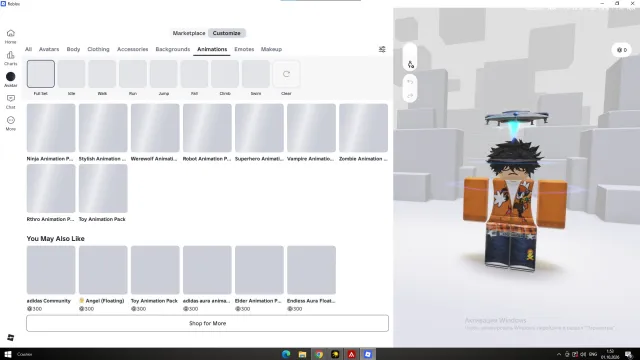Redo the avatar change
This screenshot has height=360, width=640.
pyautogui.click(x=410, y=96)
